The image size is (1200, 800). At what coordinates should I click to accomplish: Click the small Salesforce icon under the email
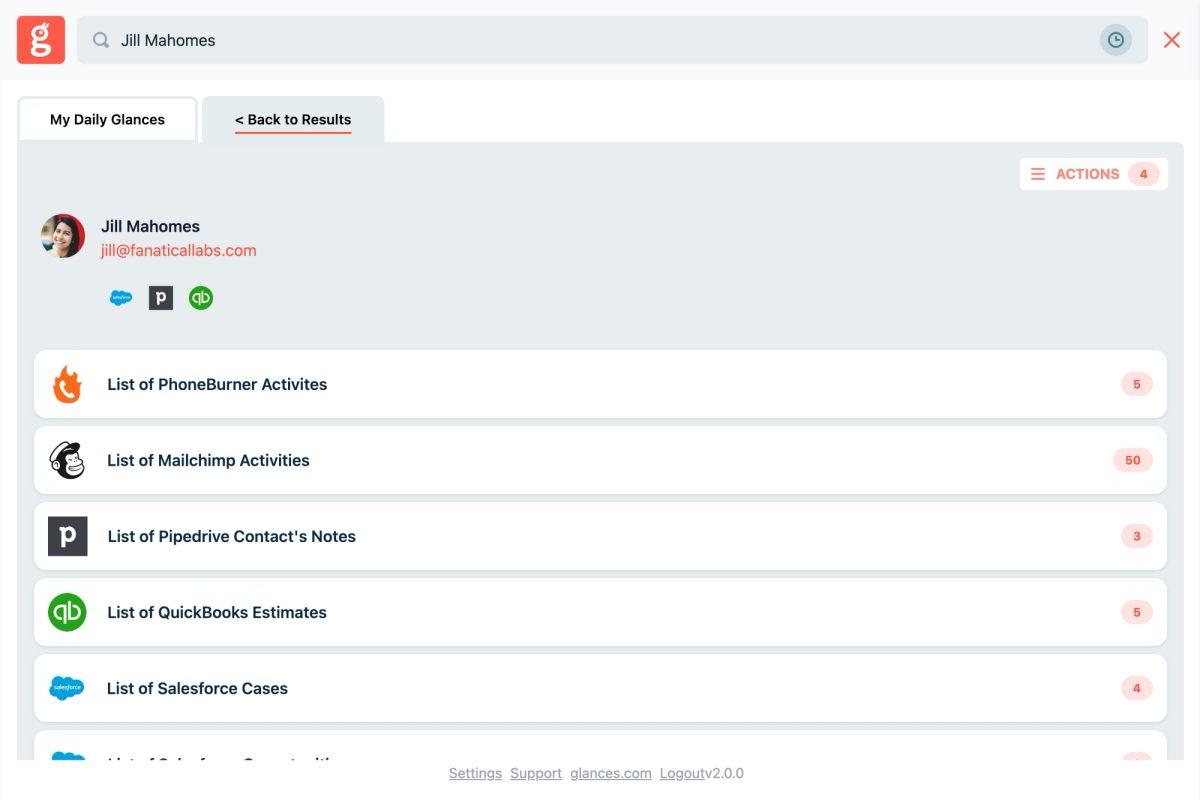(x=121, y=298)
